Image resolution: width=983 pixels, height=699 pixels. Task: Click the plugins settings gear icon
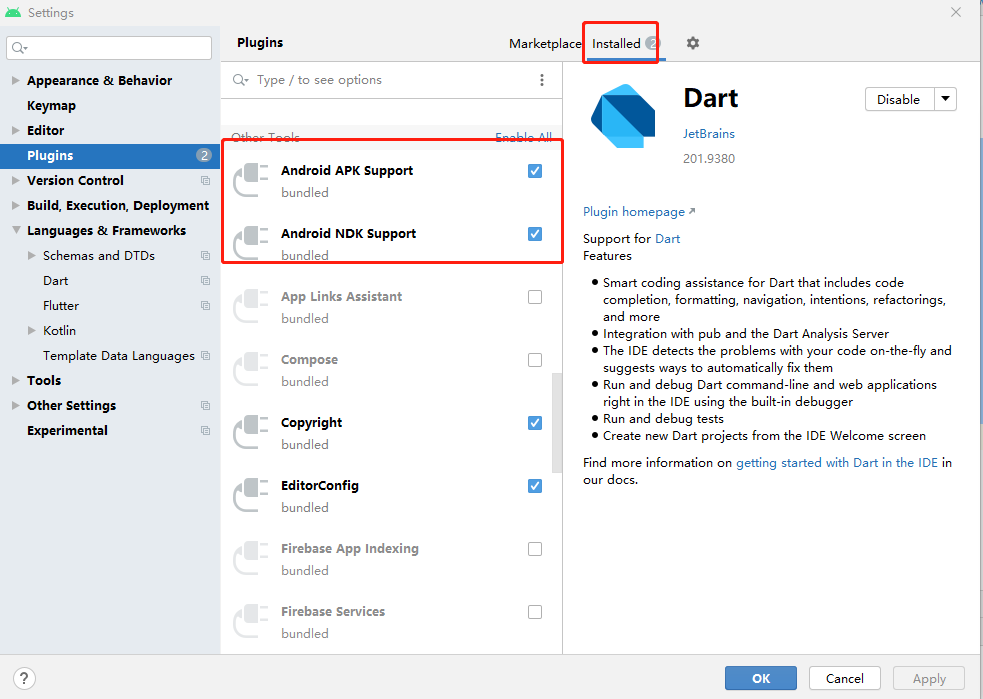[x=692, y=43]
